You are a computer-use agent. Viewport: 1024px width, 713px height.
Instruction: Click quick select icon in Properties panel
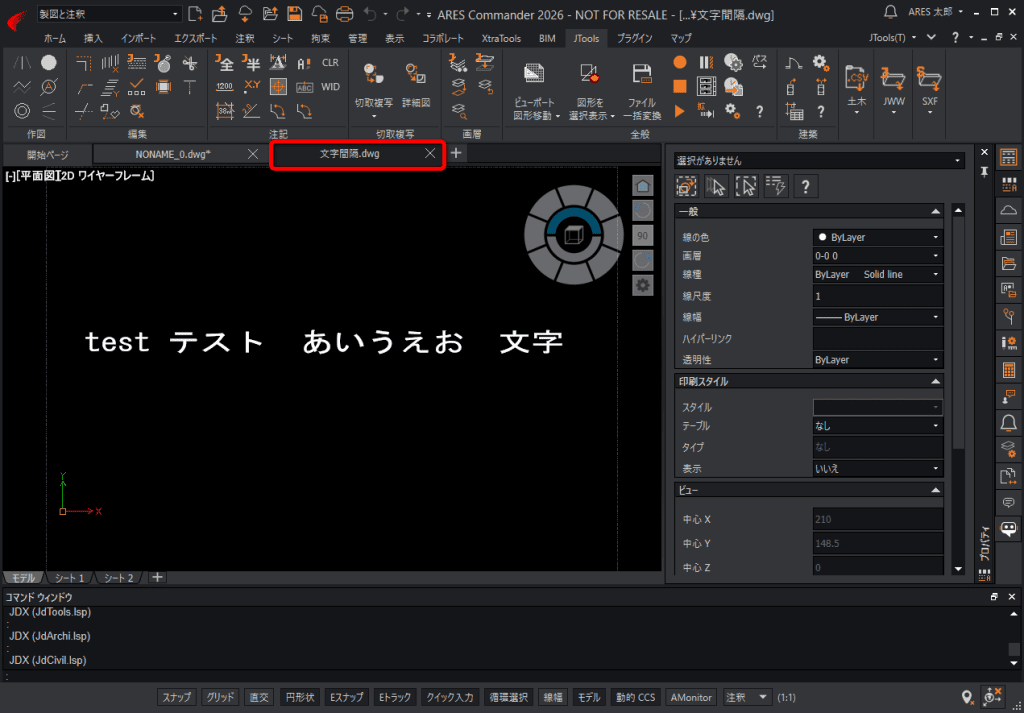pyautogui.click(x=776, y=187)
